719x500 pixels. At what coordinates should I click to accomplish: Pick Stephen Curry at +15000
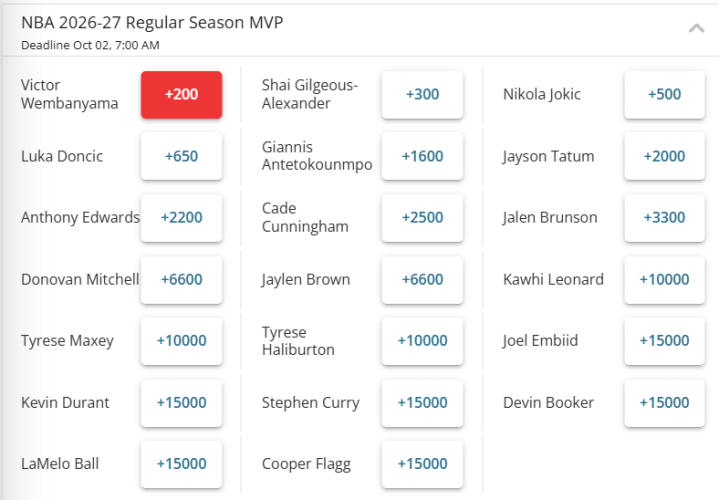422,403
